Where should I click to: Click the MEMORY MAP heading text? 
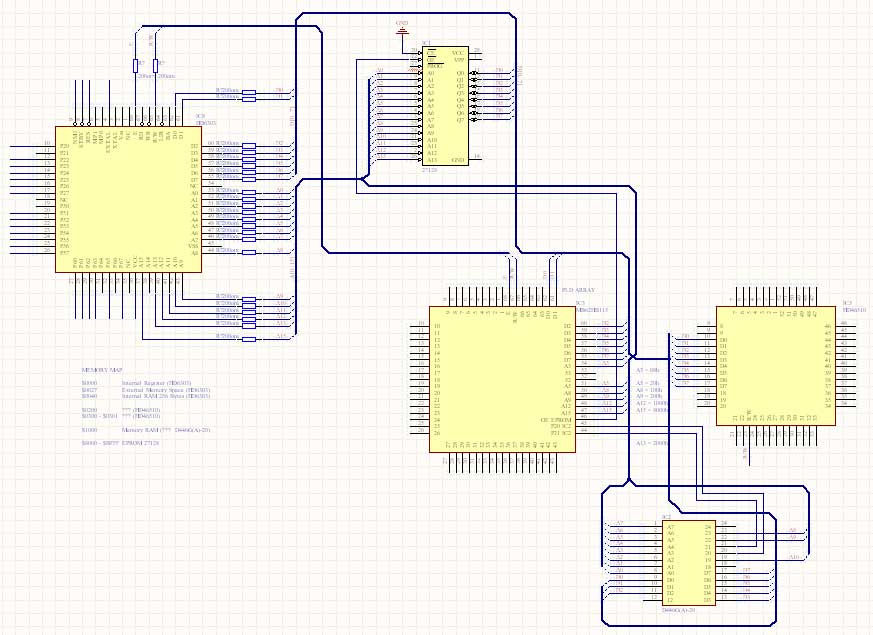pos(102,369)
